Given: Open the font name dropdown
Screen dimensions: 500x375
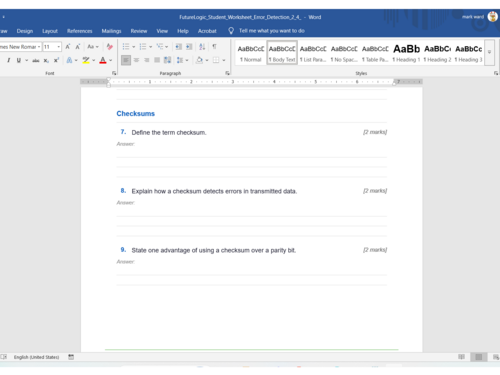Looking at the screenshot, I should click(x=39, y=47).
